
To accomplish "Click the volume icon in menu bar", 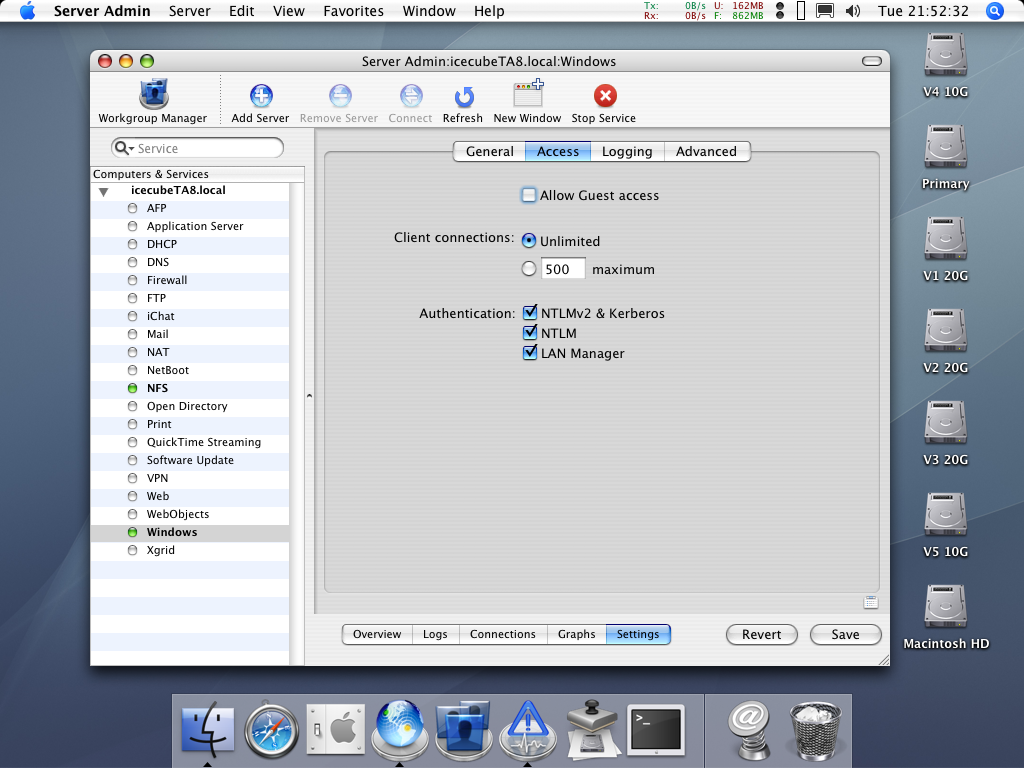I will [853, 11].
